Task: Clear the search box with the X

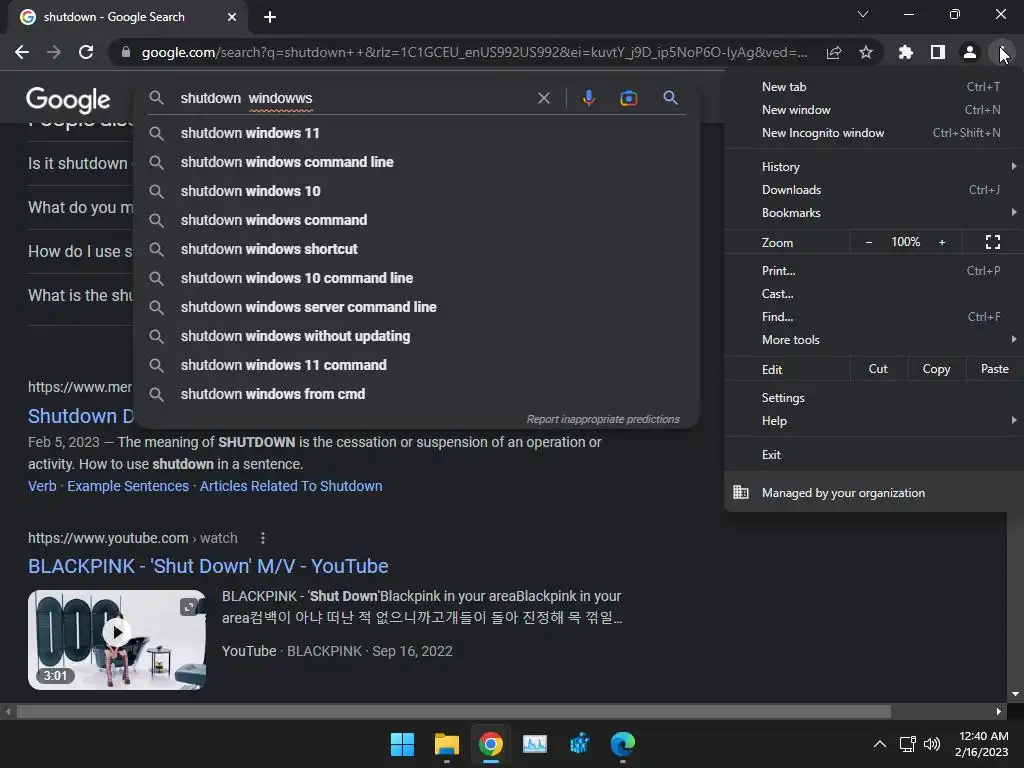Action: pos(543,98)
